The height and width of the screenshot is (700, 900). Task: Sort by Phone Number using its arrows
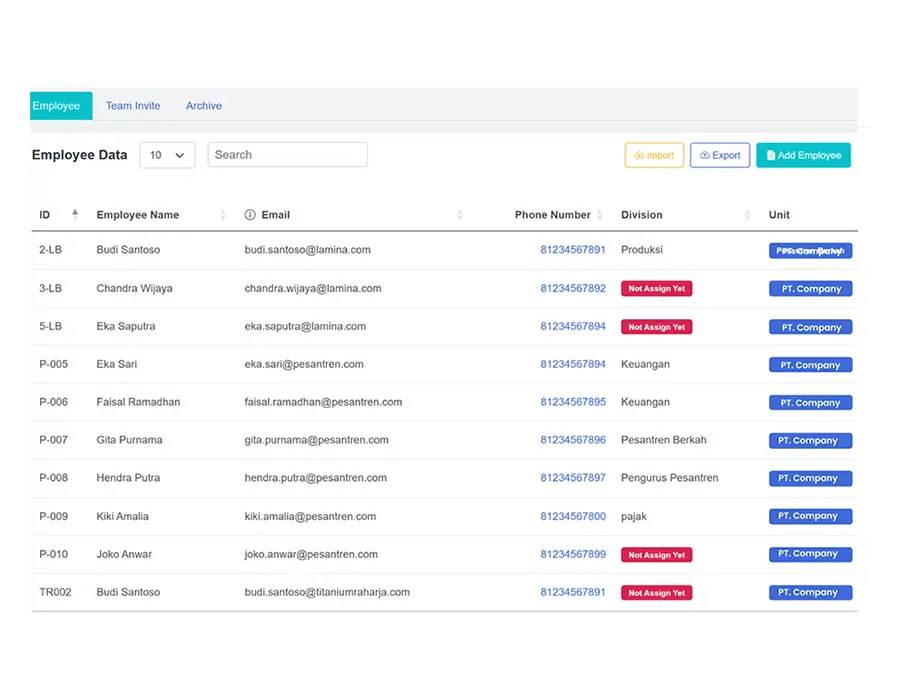tap(600, 215)
